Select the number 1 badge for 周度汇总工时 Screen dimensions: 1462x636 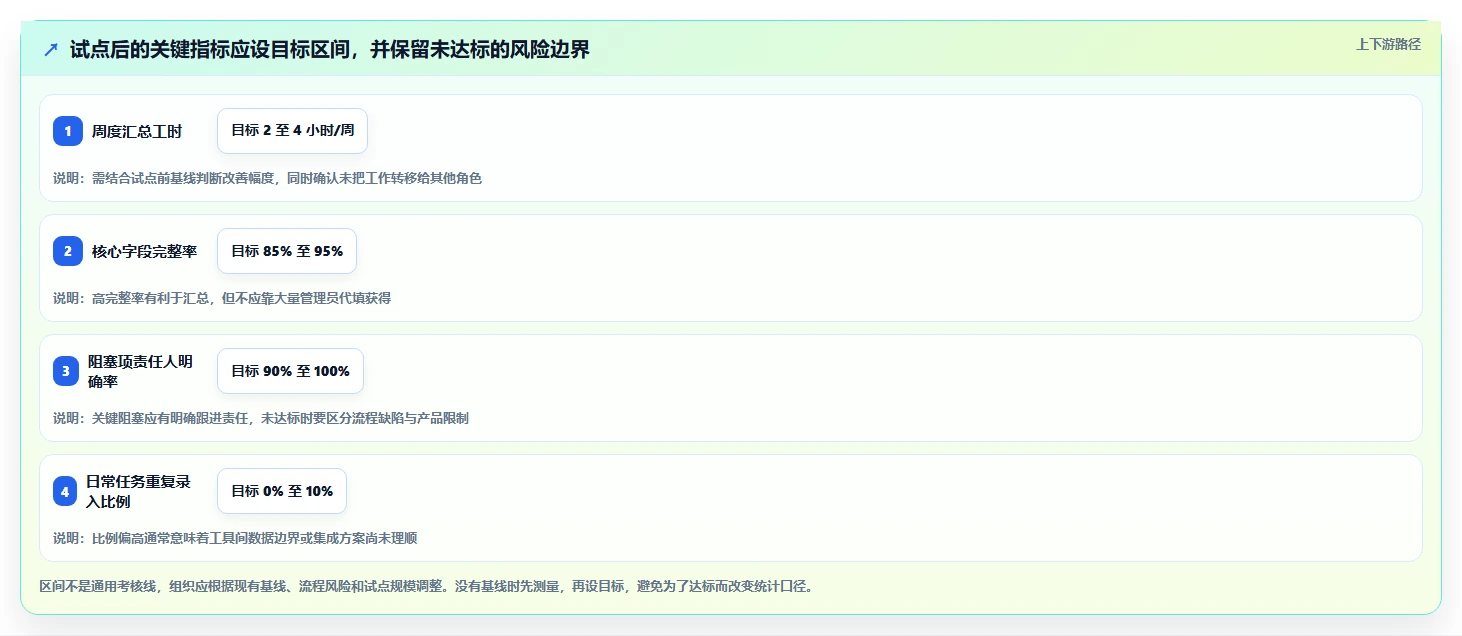coord(68,131)
